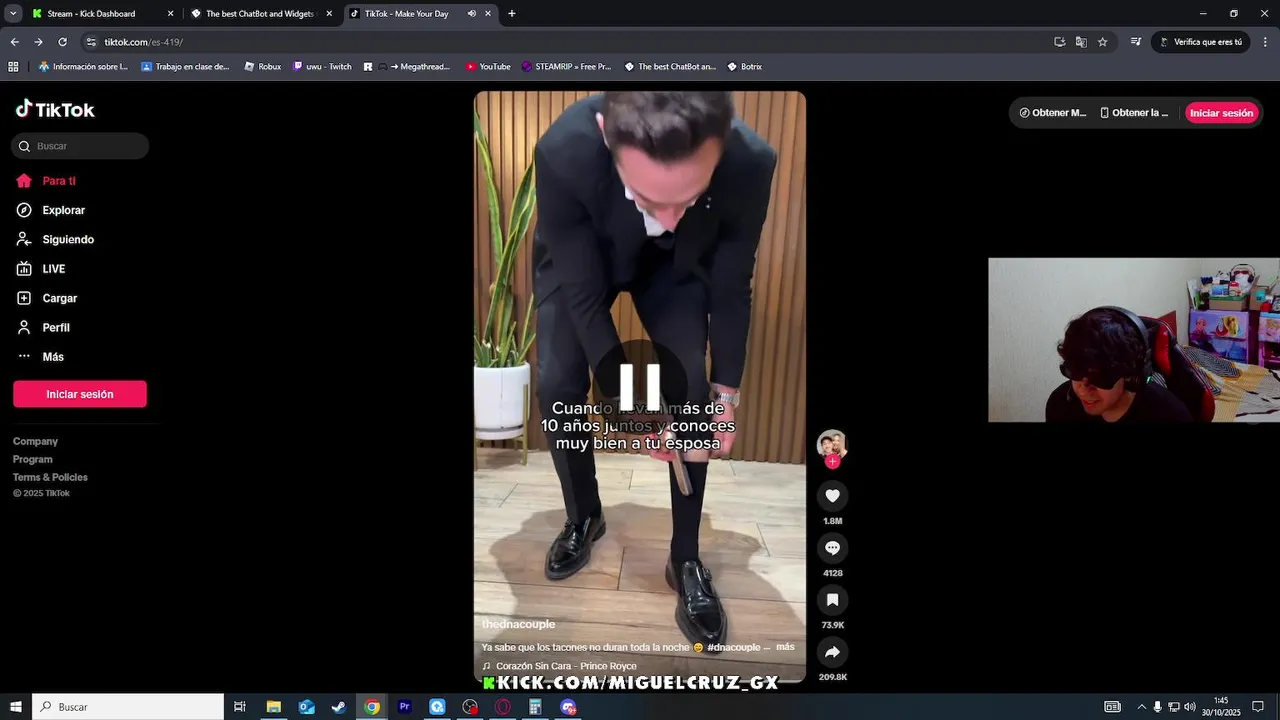Image resolution: width=1280 pixels, height=720 pixels.
Task: Open the Chrome three-dot menu
Action: click(1265, 42)
